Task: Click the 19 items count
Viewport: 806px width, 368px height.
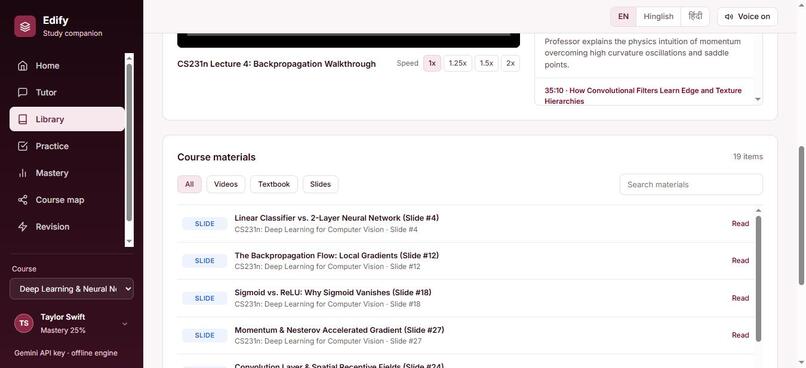Action: (748, 157)
